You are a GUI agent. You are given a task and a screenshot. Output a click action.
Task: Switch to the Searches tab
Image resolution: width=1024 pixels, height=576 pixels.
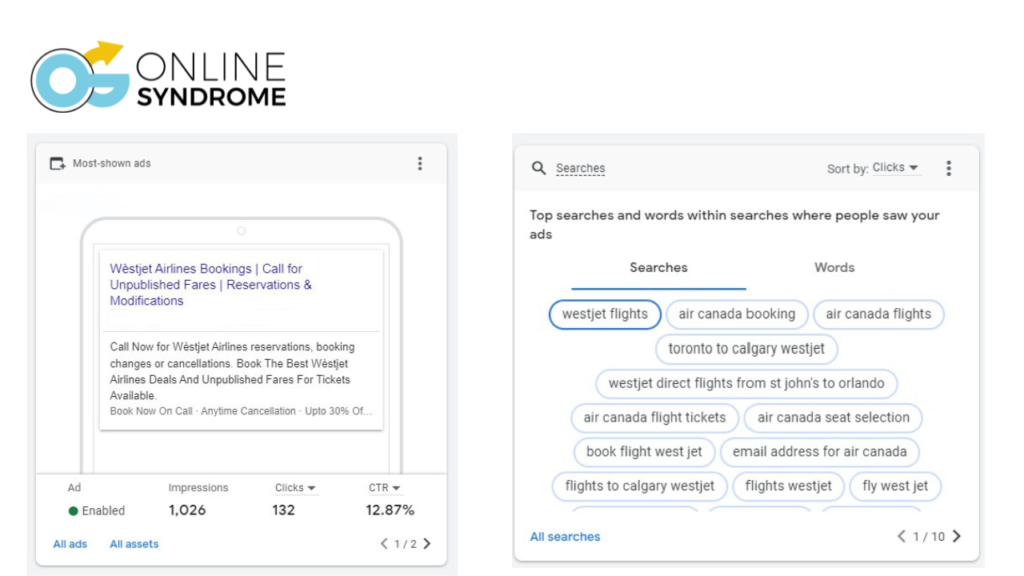pyautogui.click(x=658, y=268)
